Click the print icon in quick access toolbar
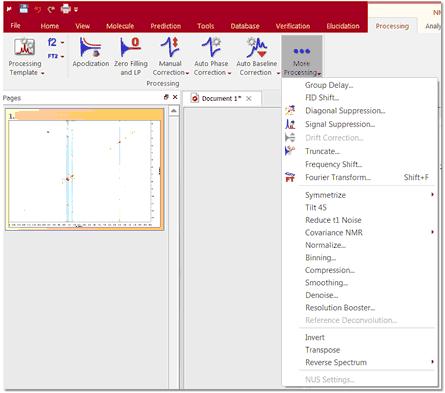445x393 pixels. [x=66, y=9]
